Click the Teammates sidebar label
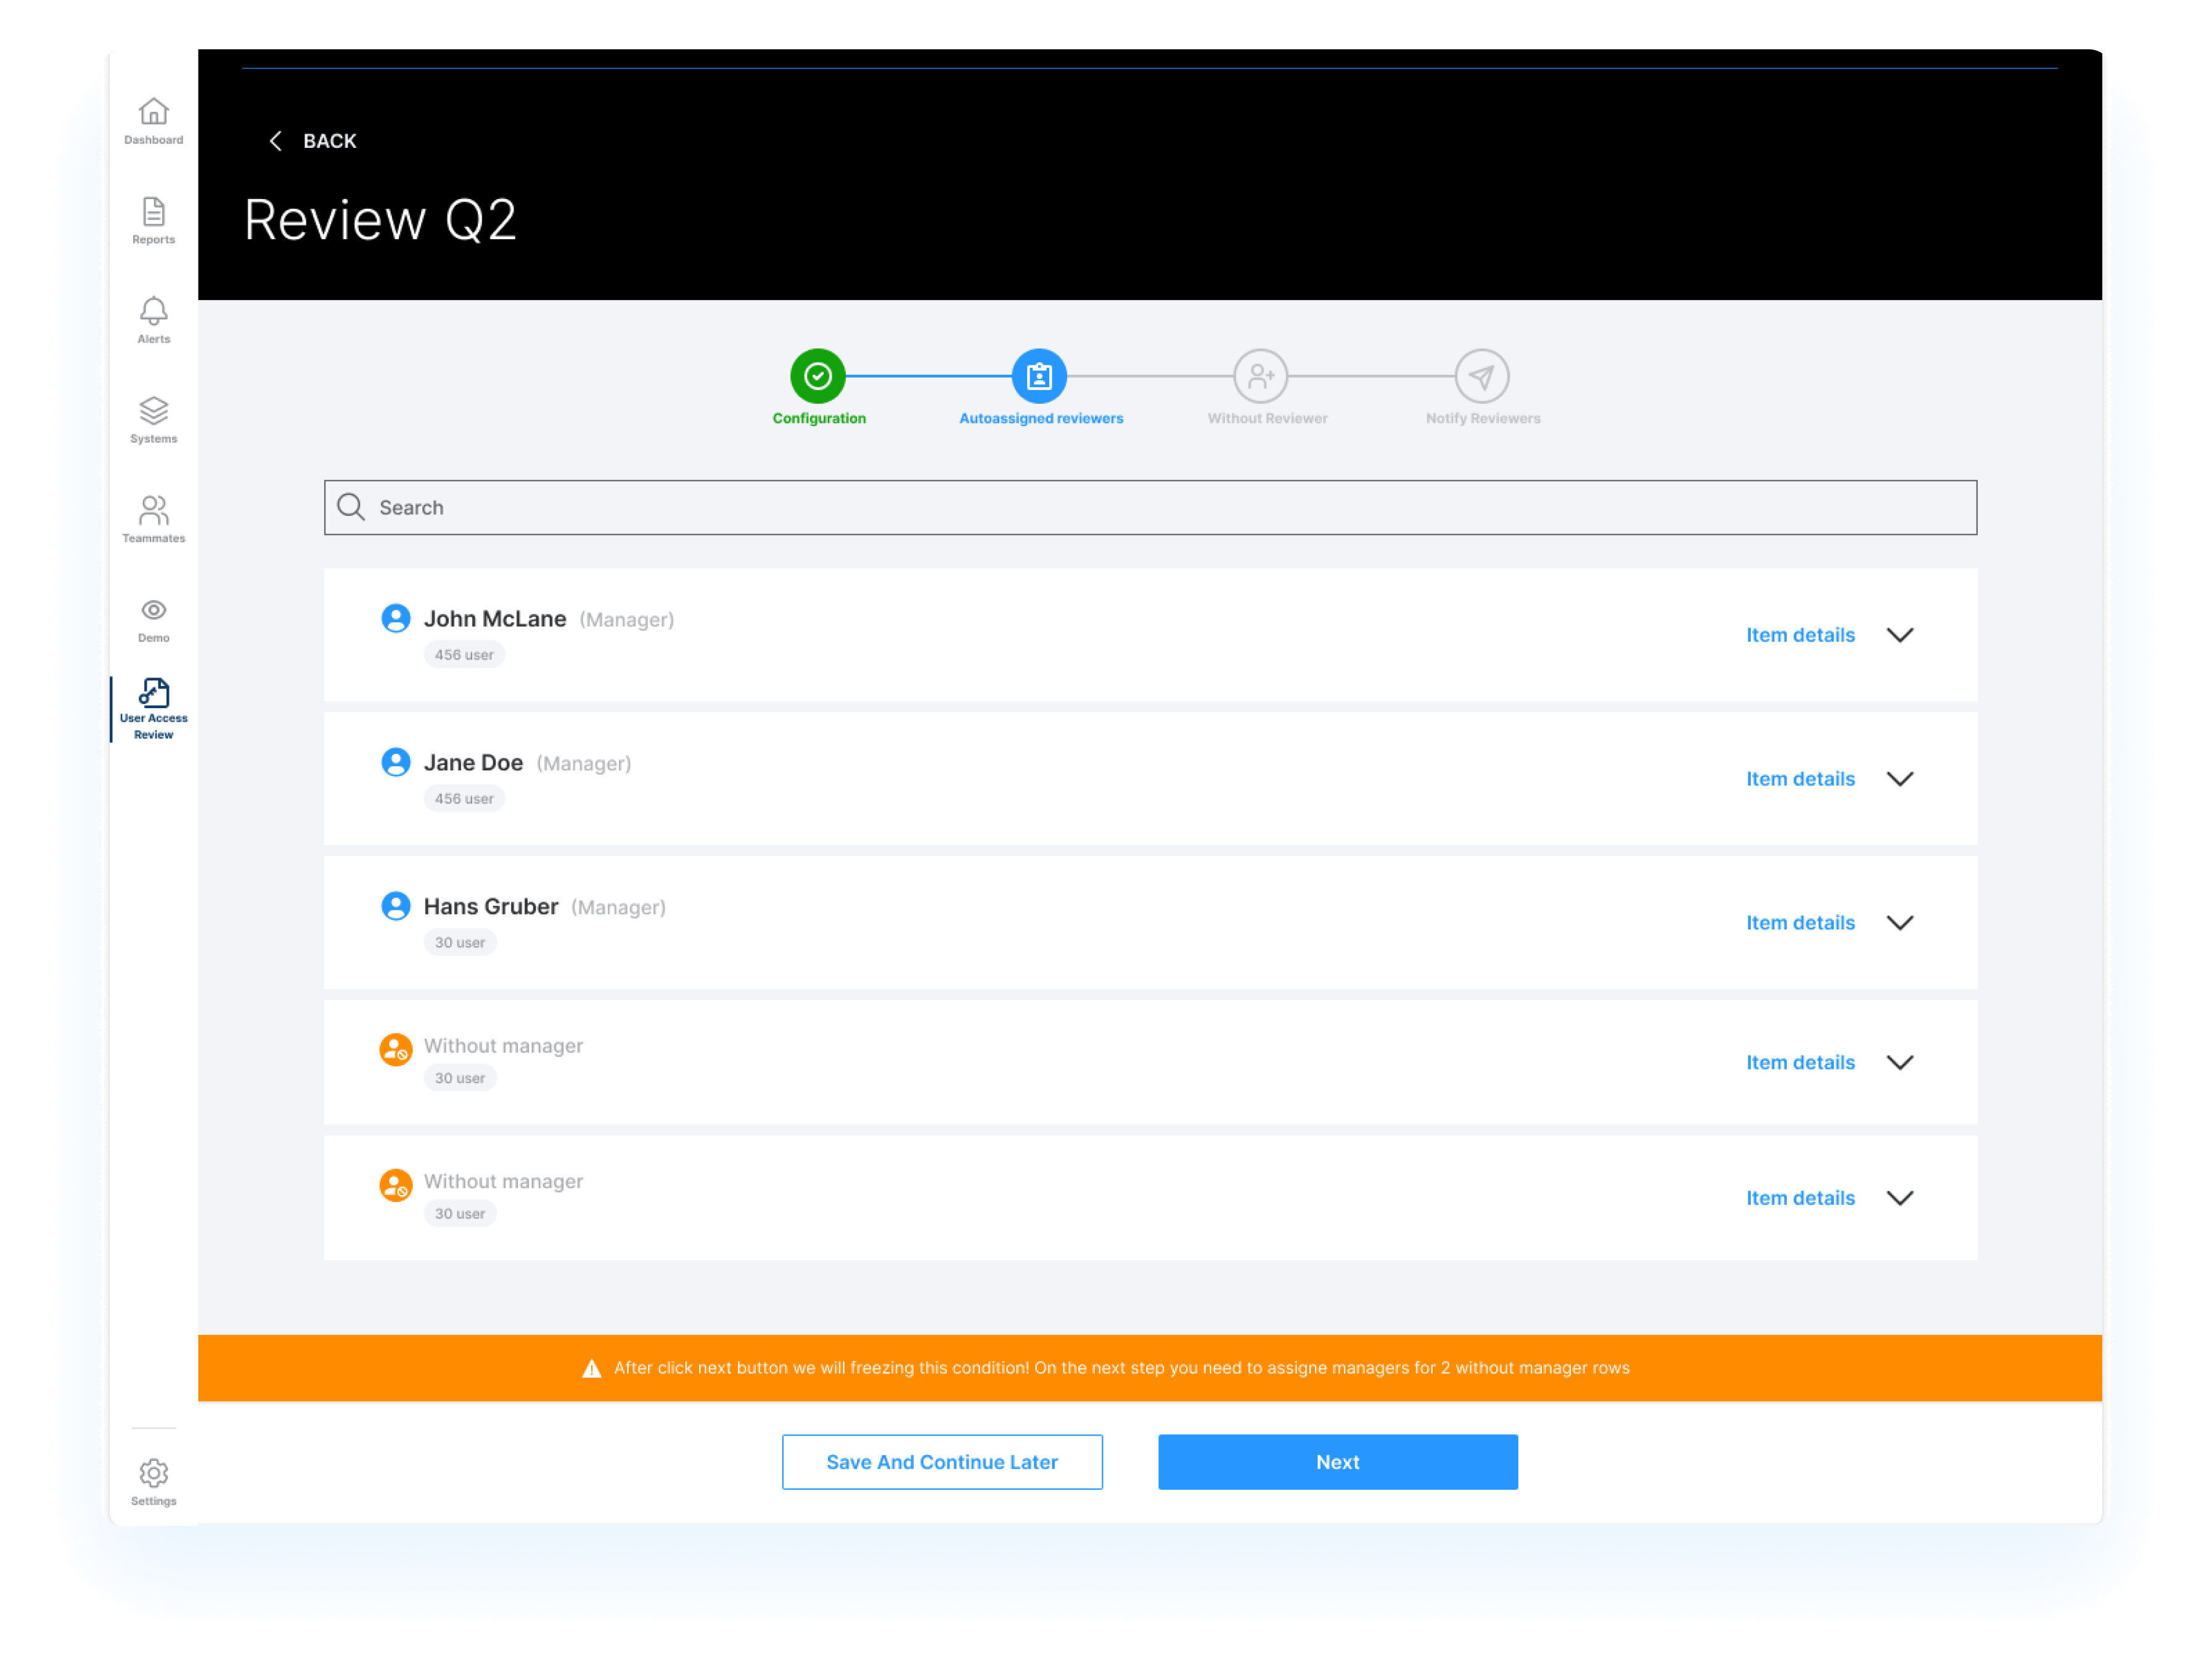 coord(153,538)
